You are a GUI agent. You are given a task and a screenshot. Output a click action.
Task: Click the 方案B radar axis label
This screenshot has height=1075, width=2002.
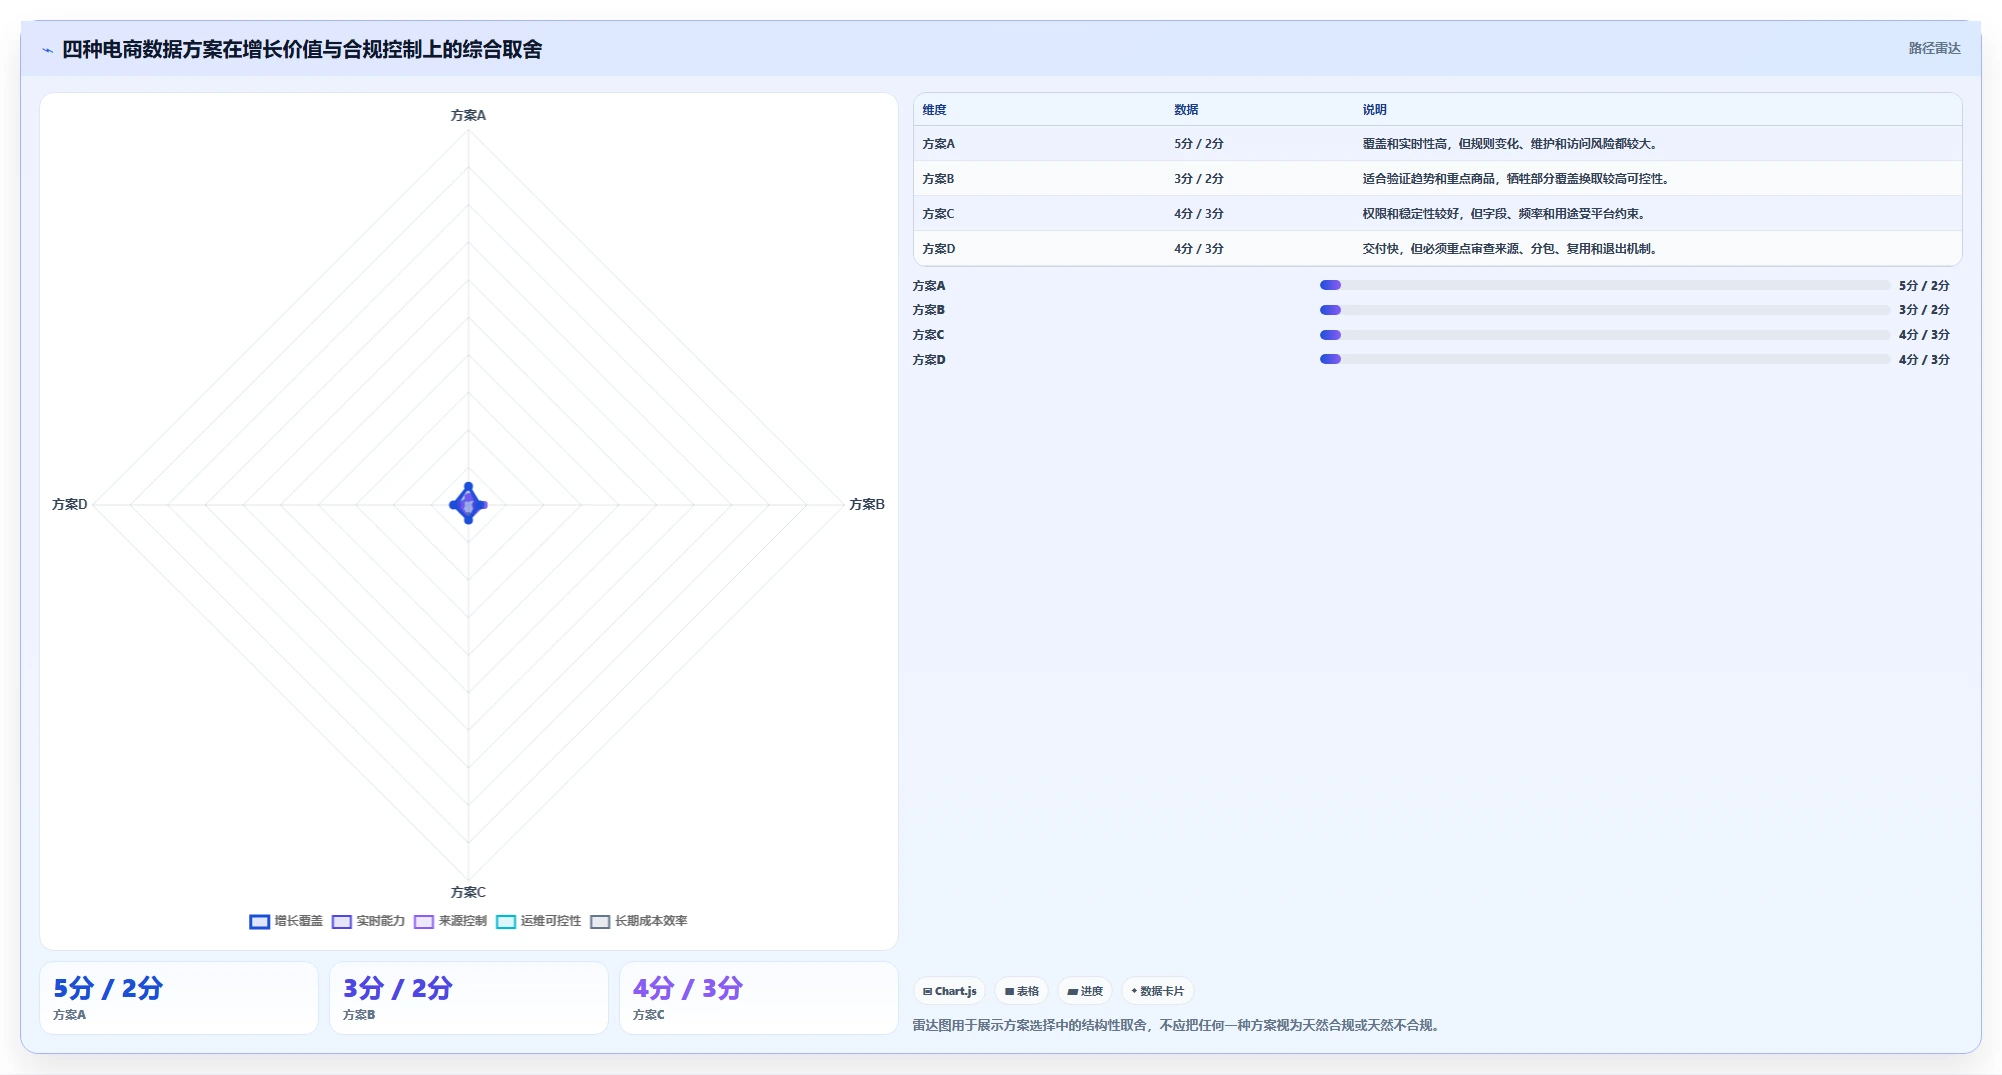point(867,504)
